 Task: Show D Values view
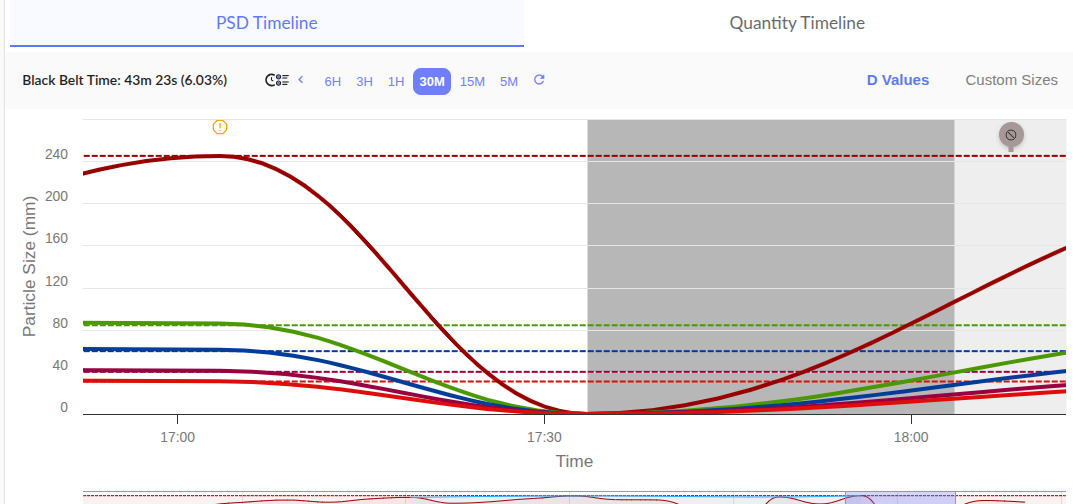click(x=897, y=80)
